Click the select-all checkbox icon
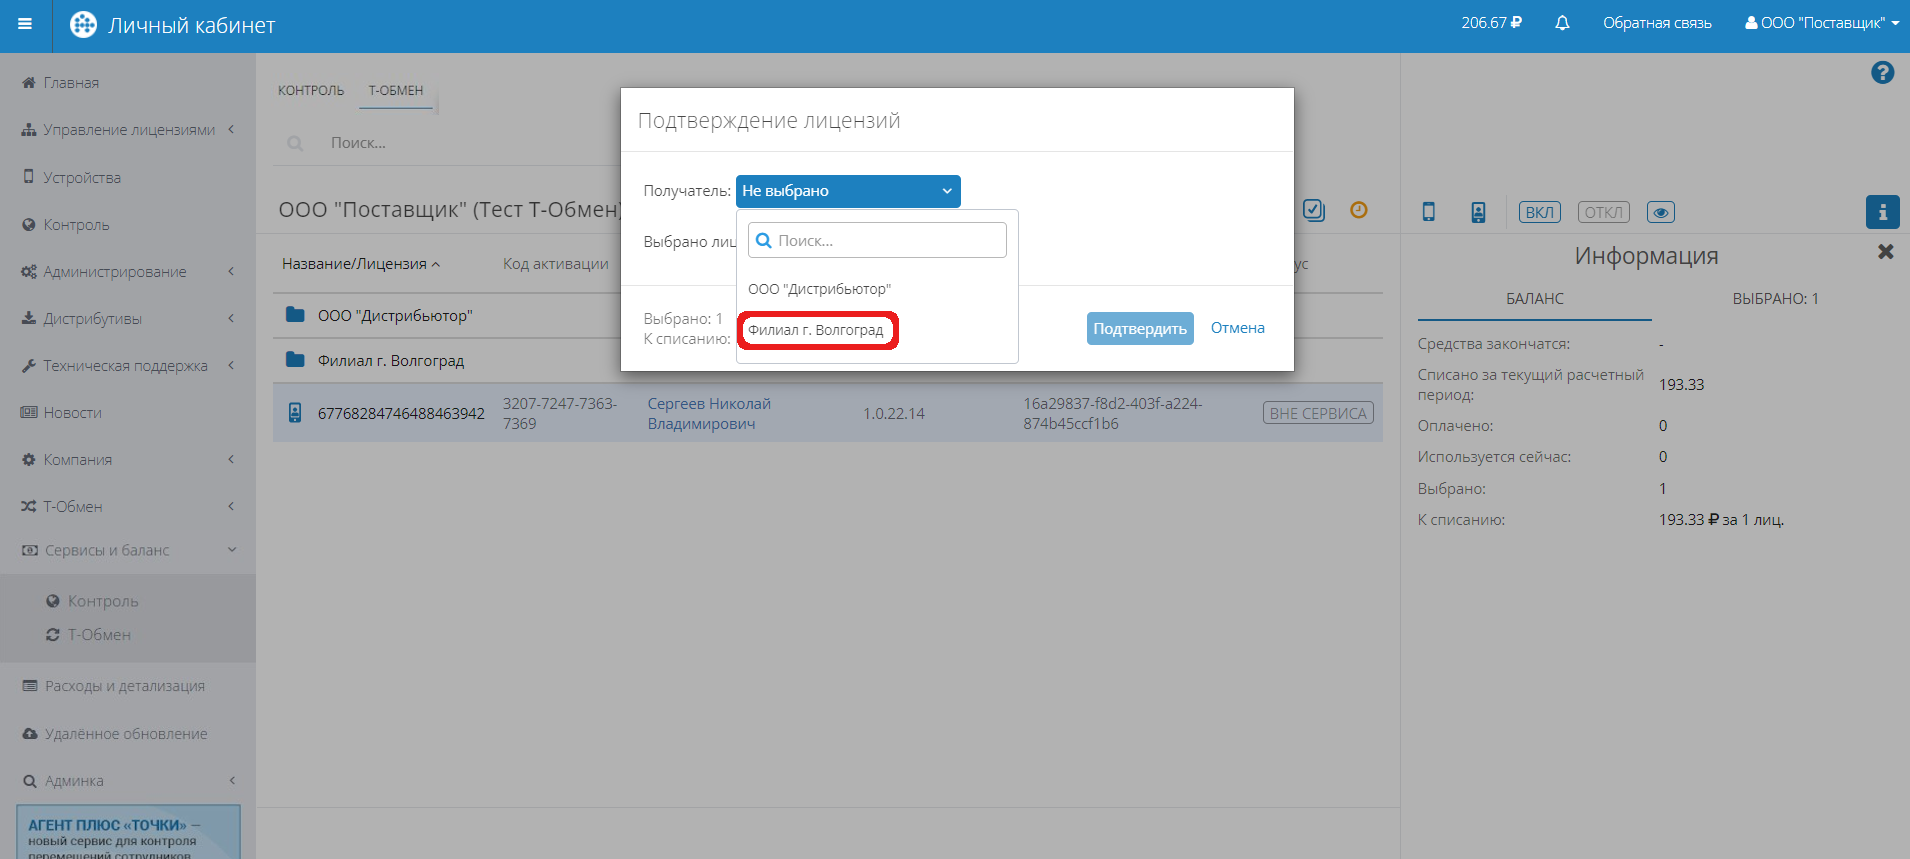The image size is (1910, 859). (1314, 210)
